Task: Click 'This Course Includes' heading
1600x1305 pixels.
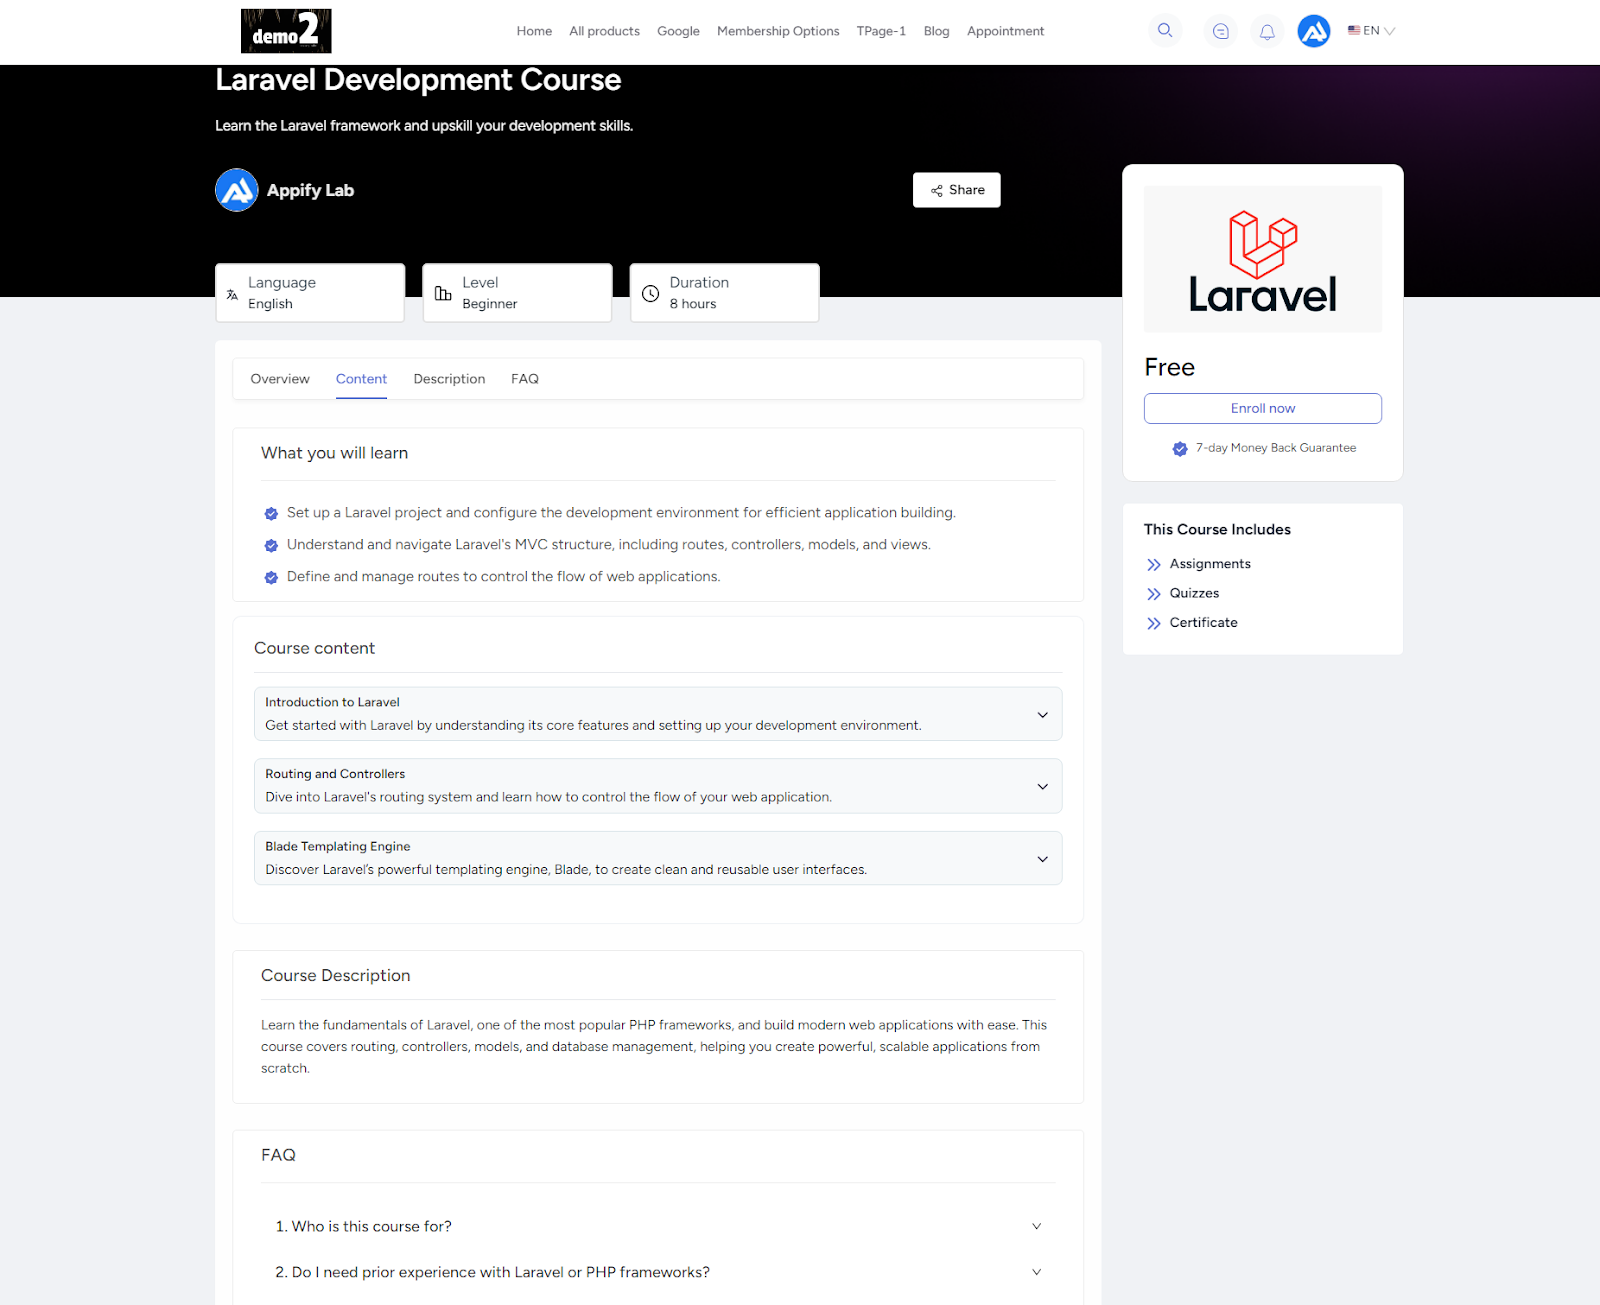Action: point(1217,530)
